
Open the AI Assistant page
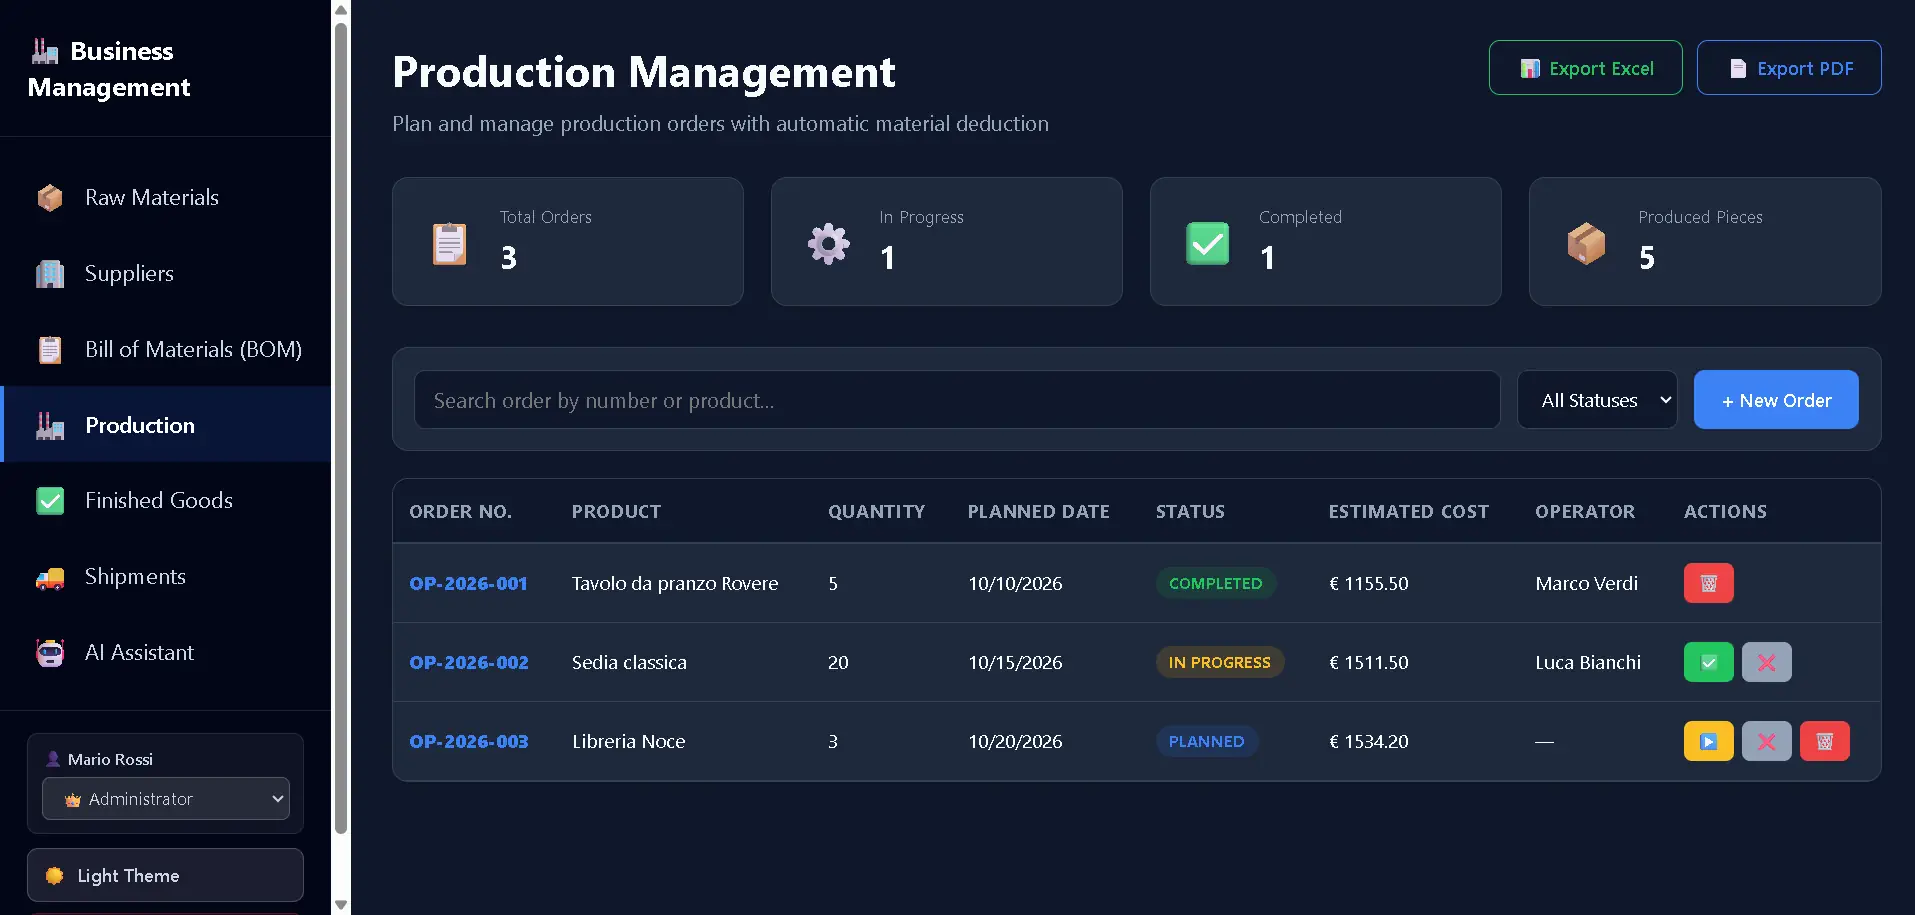pos(165,653)
